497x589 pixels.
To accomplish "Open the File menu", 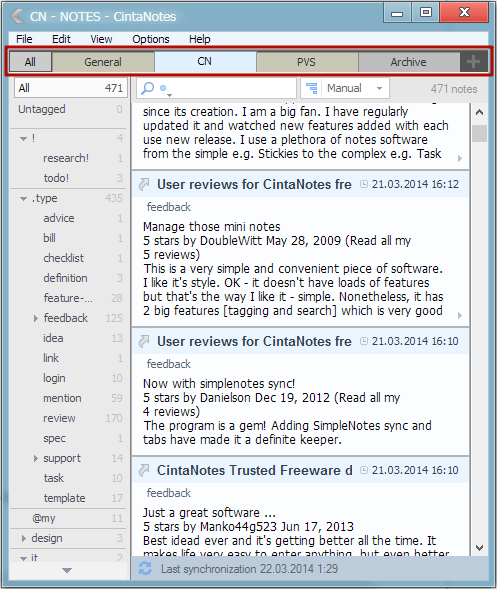I will (24, 39).
